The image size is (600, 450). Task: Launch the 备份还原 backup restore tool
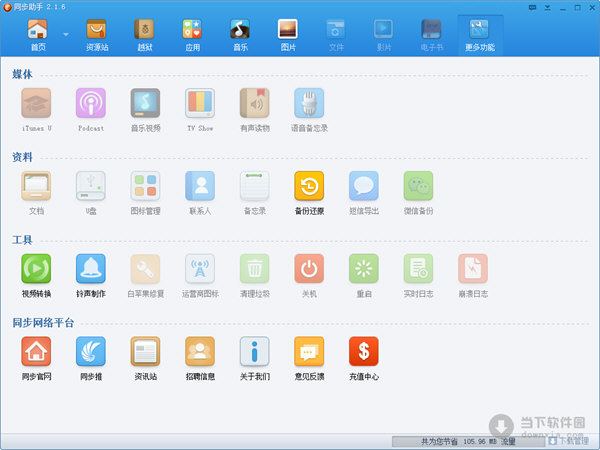pyautogui.click(x=309, y=187)
